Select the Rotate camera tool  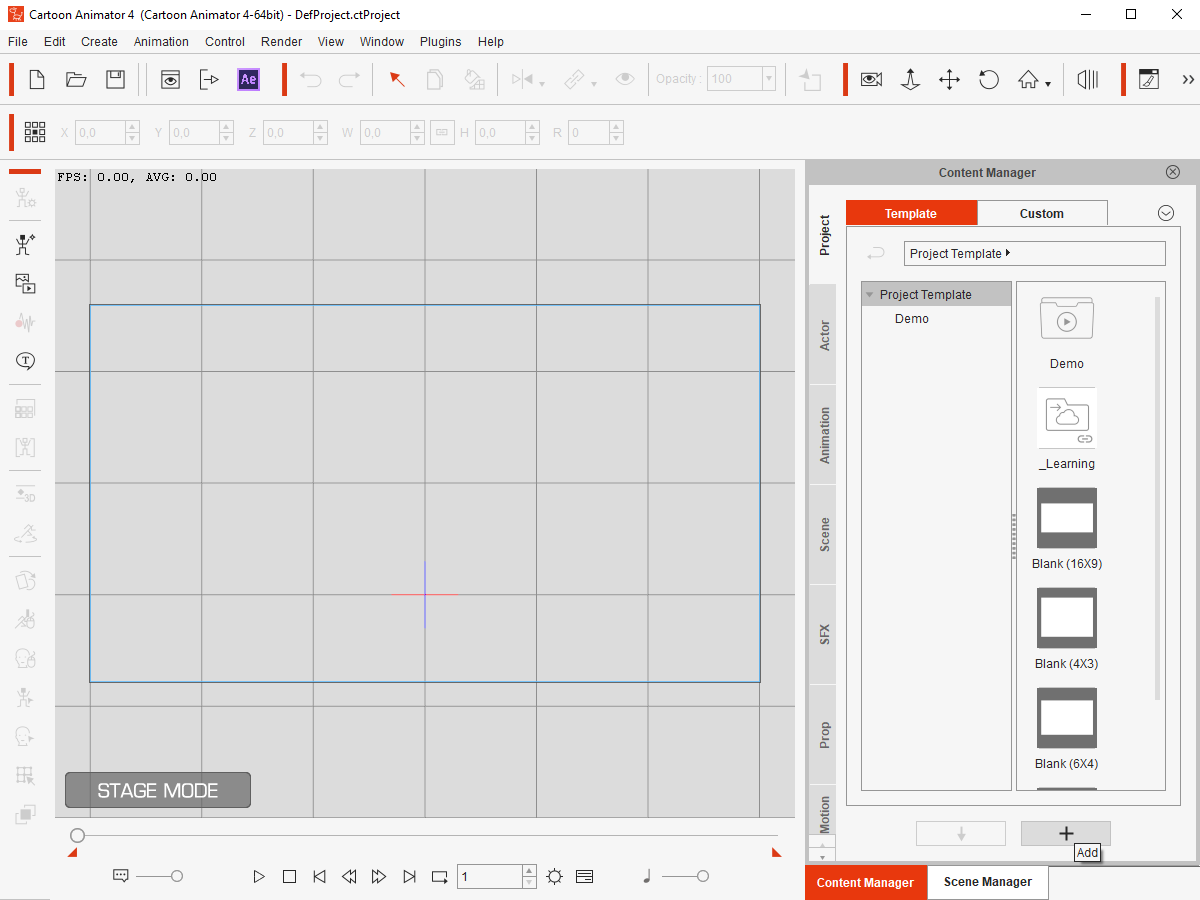[x=989, y=80]
